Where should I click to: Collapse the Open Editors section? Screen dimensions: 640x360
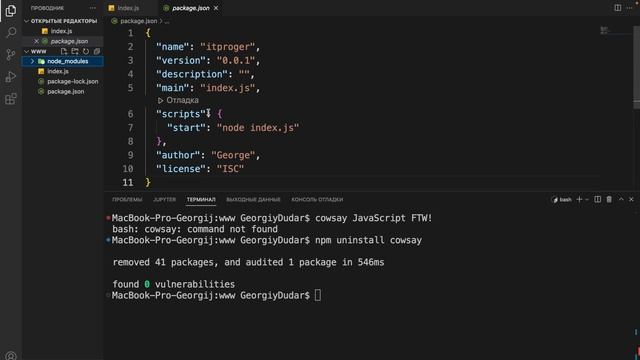pos(27,21)
